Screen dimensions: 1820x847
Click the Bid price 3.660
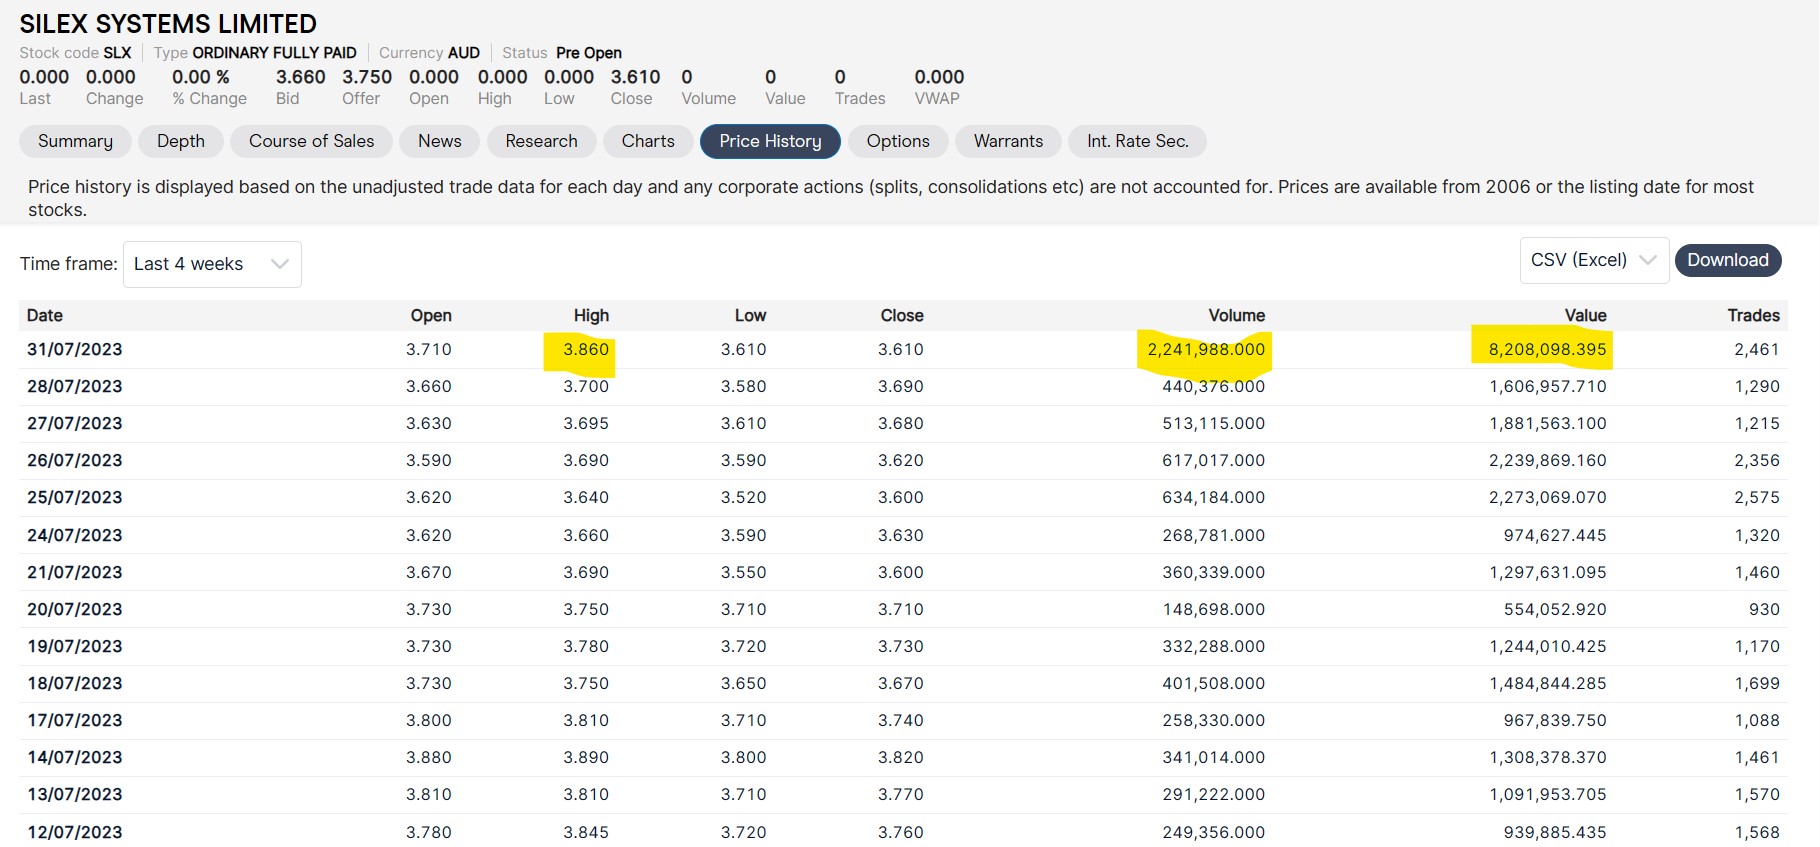coord(300,77)
